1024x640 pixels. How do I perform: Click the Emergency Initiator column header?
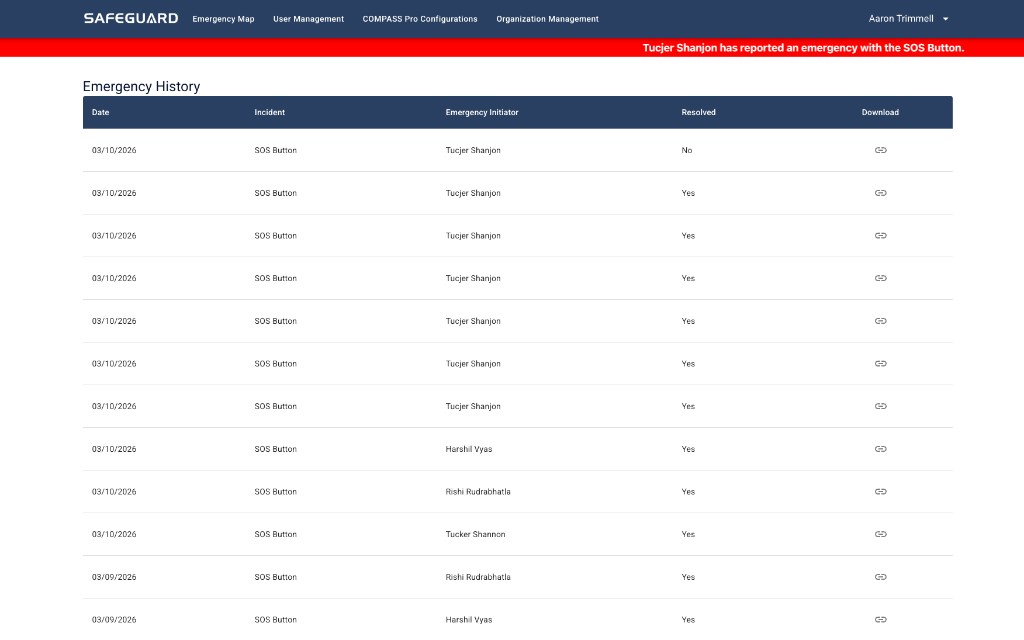coord(482,112)
